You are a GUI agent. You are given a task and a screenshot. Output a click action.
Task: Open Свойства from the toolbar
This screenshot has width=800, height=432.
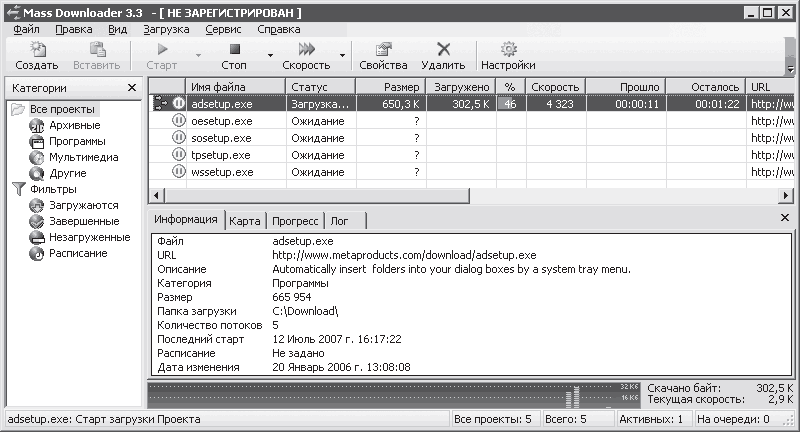coord(383,56)
